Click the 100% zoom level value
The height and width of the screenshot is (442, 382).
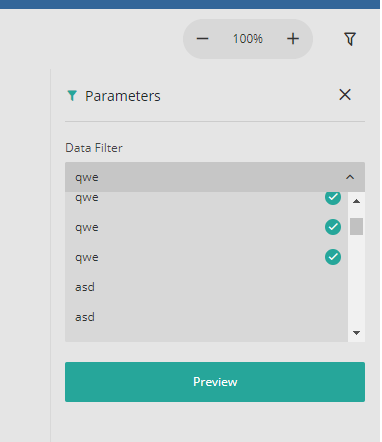[248, 39]
